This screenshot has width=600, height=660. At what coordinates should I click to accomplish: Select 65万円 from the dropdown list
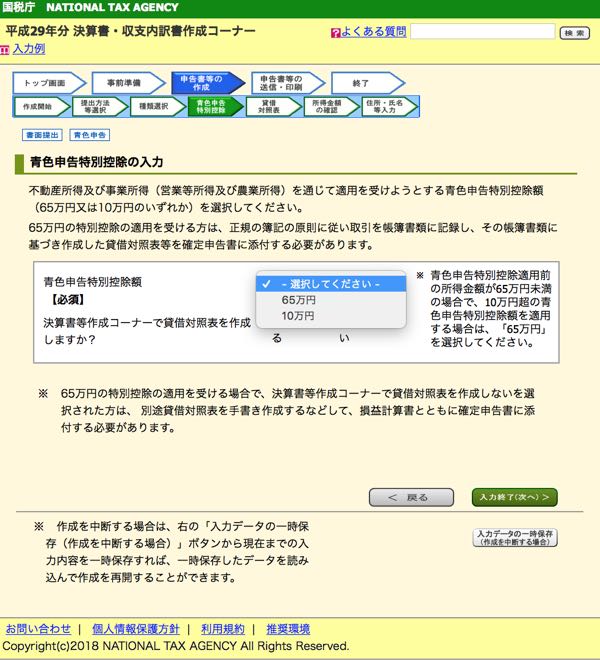click(299, 300)
